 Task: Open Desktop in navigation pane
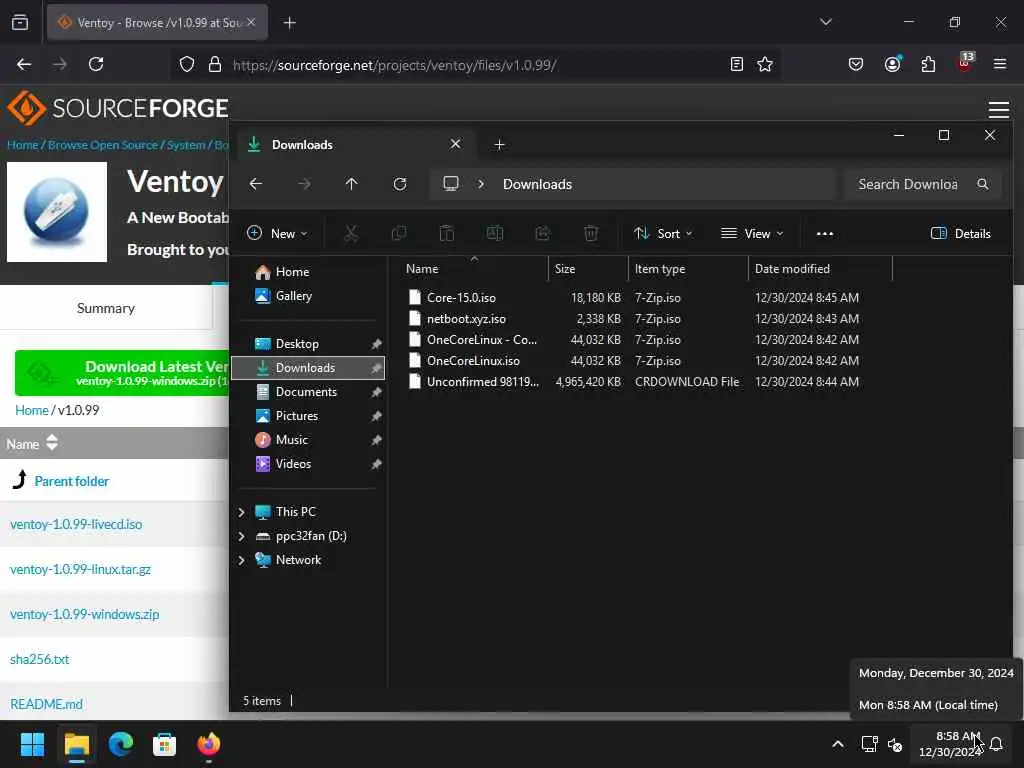pyautogui.click(x=297, y=344)
